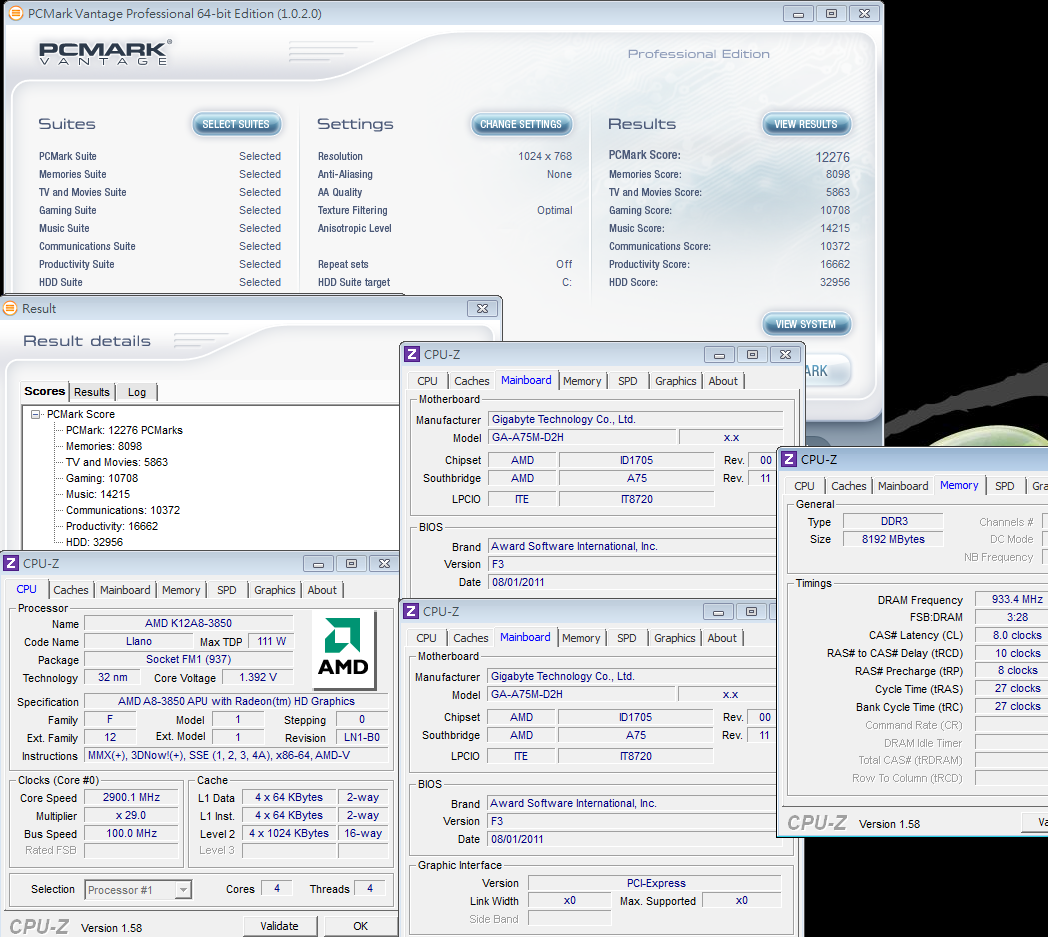Click the AMD processor logo
Viewport: 1048px width, 937px height.
pyautogui.click(x=344, y=648)
